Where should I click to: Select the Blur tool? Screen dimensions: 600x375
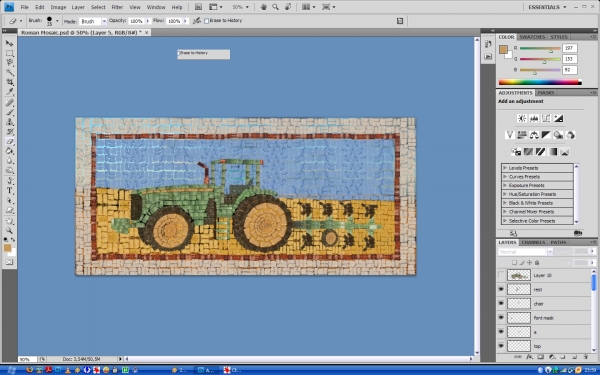(9, 161)
